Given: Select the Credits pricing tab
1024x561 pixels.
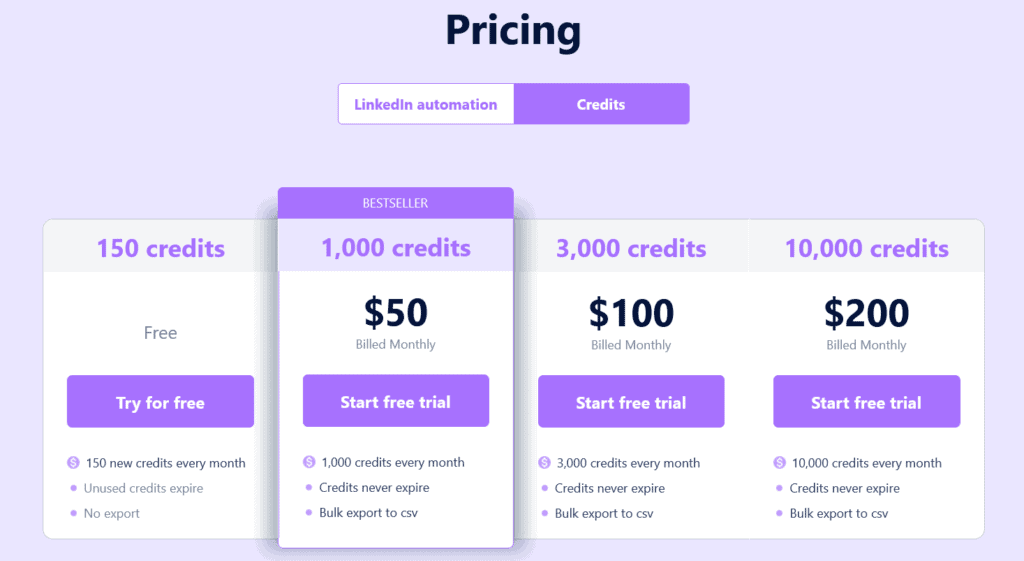Looking at the screenshot, I should [601, 104].
